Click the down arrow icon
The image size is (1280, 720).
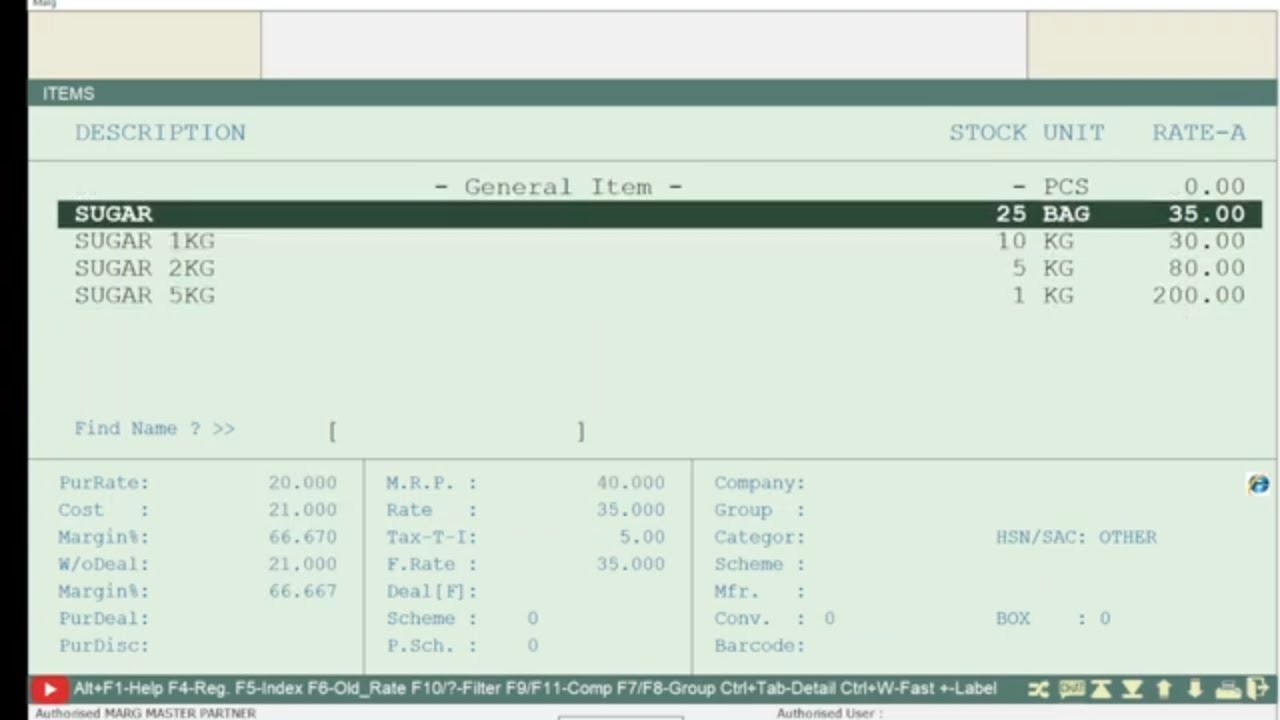tap(1195, 689)
